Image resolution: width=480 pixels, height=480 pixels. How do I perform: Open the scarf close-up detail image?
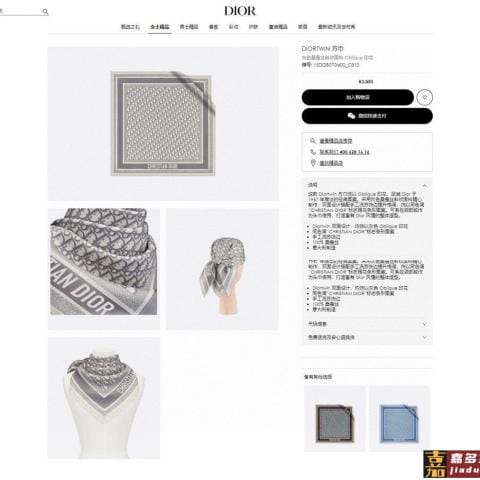point(104,269)
